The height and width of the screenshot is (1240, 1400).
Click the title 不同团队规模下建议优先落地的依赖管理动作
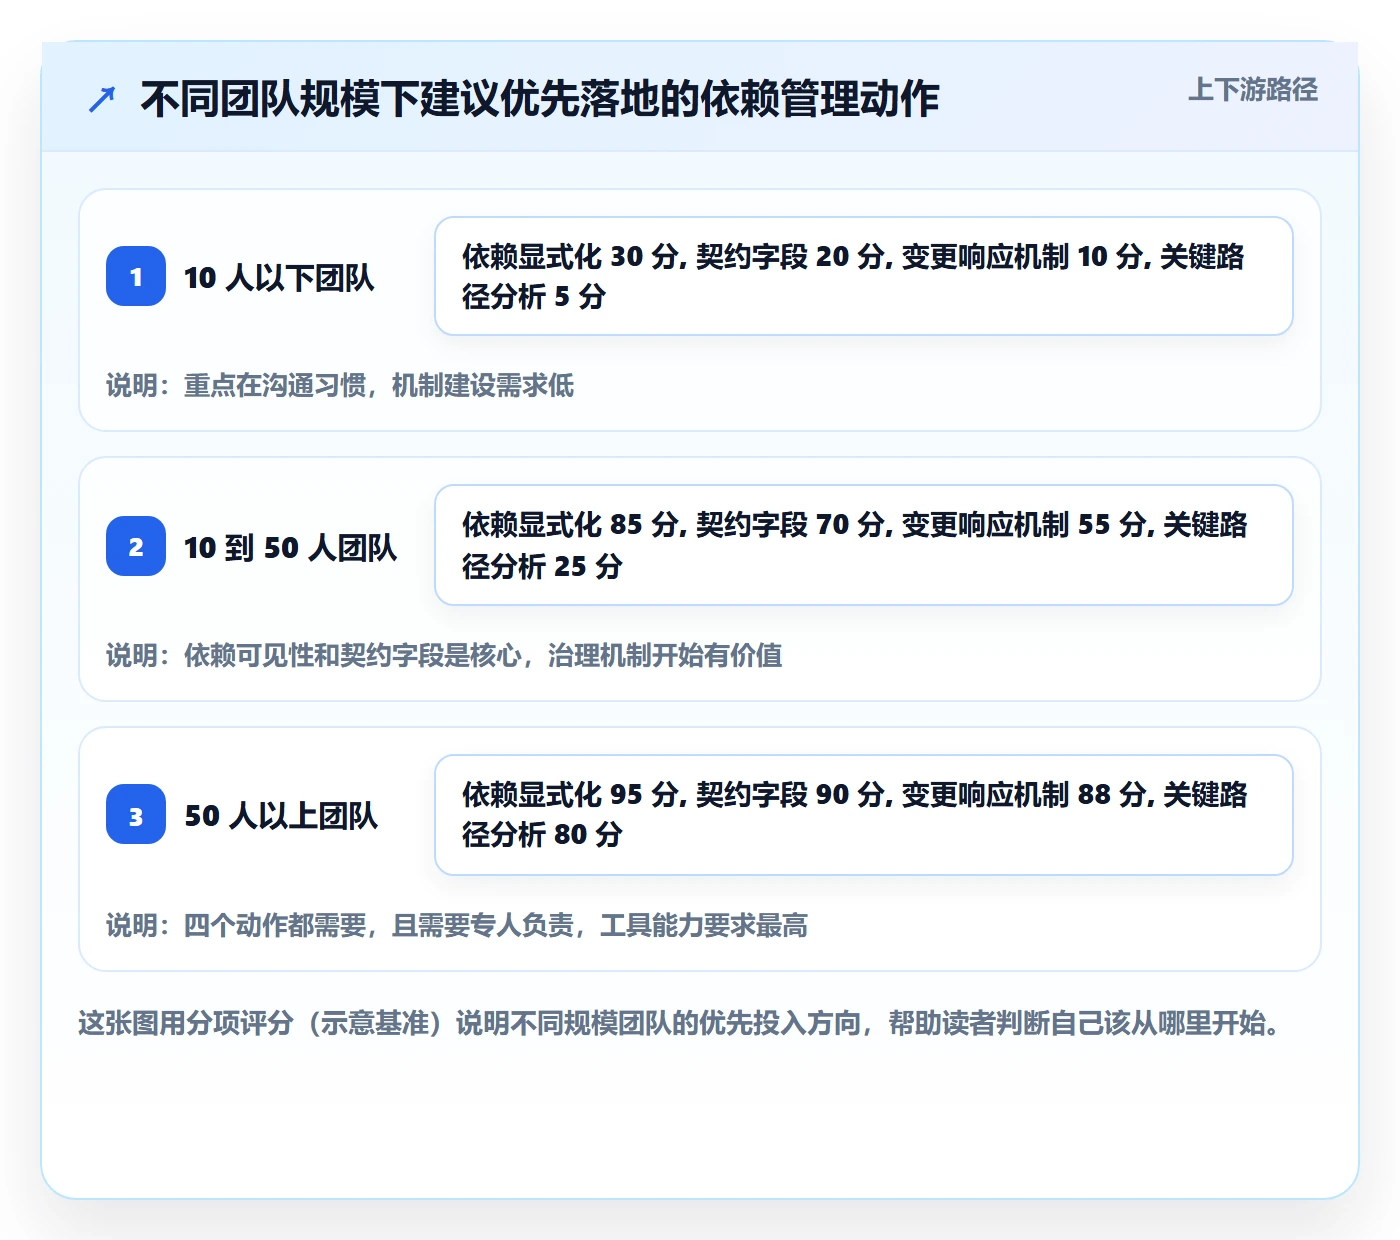tap(540, 99)
